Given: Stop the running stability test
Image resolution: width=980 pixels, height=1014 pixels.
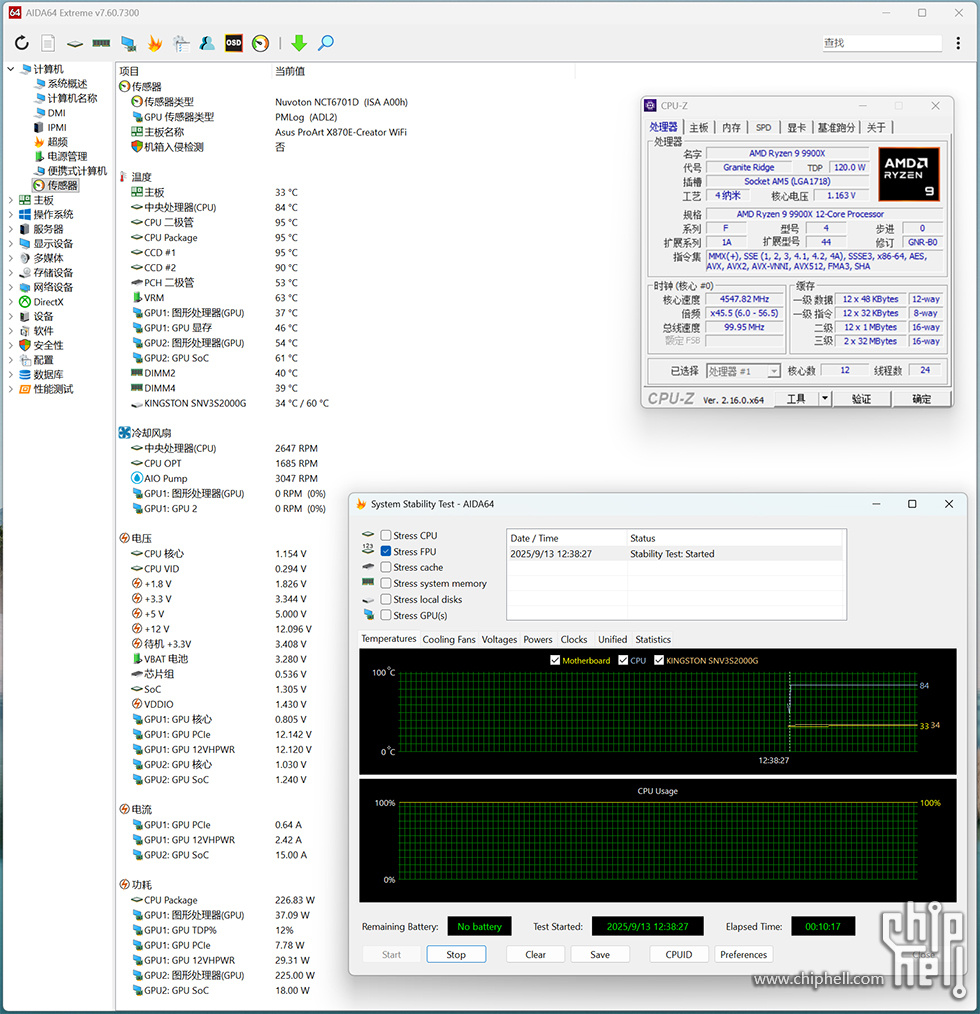Looking at the screenshot, I should point(456,955).
